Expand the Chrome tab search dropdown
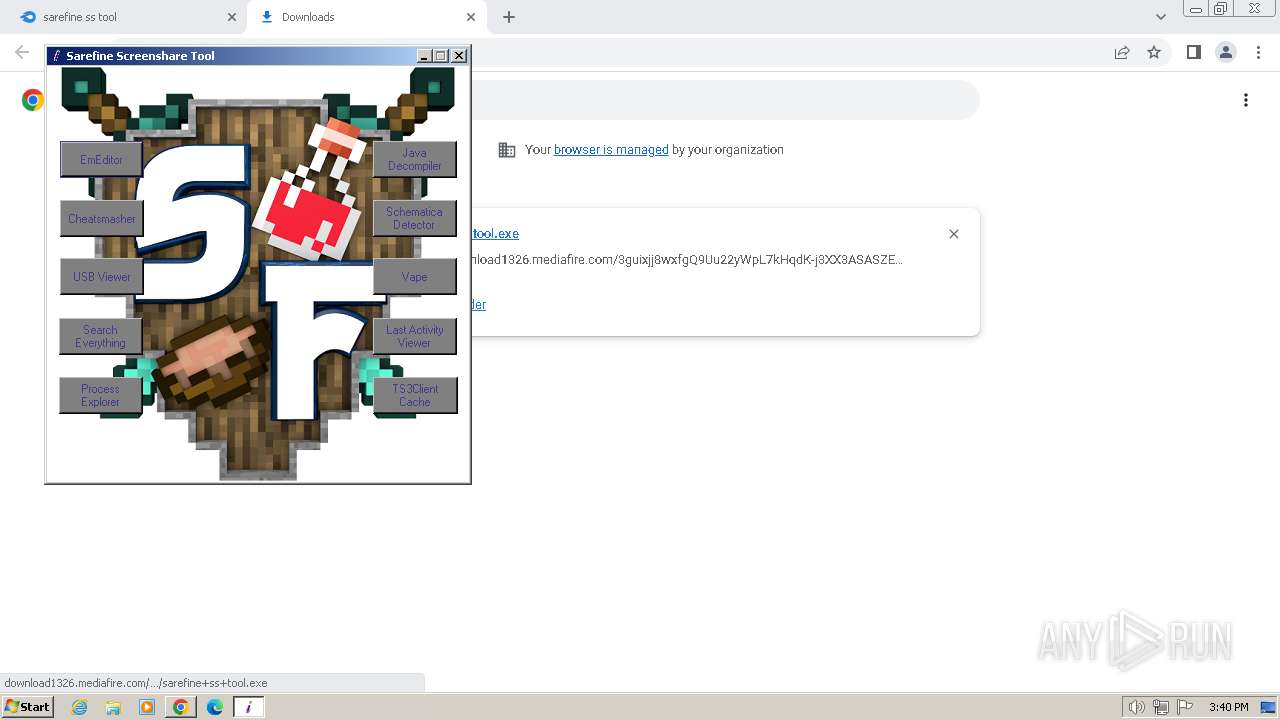The width and height of the screenshot is (1280, 720). coord(1160,17)
